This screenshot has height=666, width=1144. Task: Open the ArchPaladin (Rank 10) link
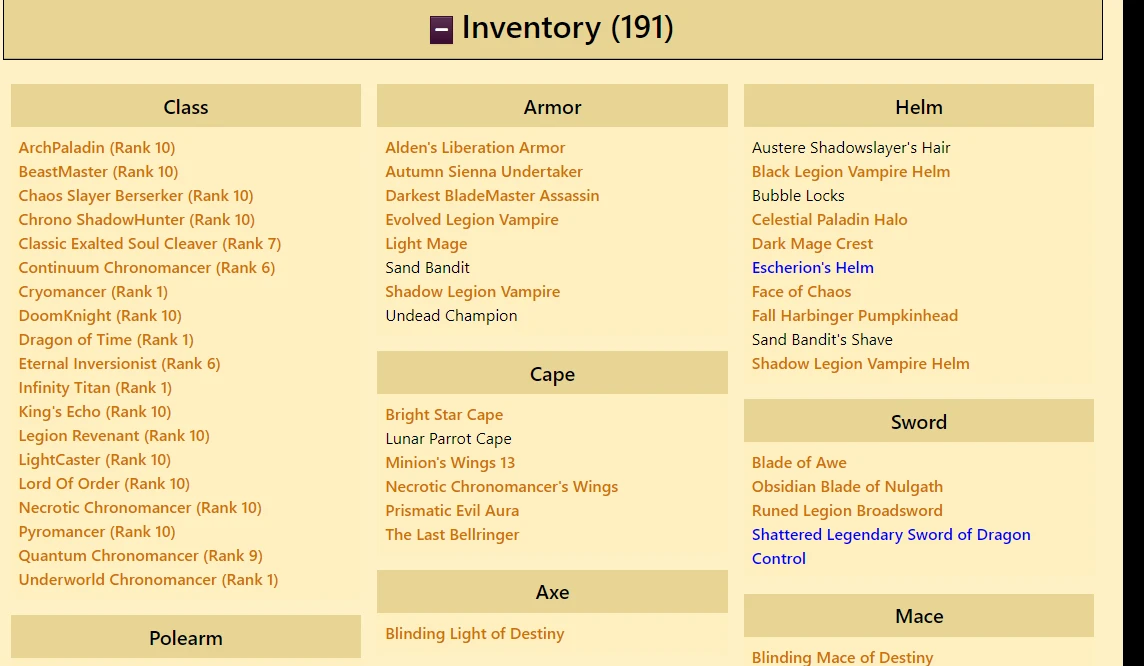pyautogui.click(x=97, y=147)
